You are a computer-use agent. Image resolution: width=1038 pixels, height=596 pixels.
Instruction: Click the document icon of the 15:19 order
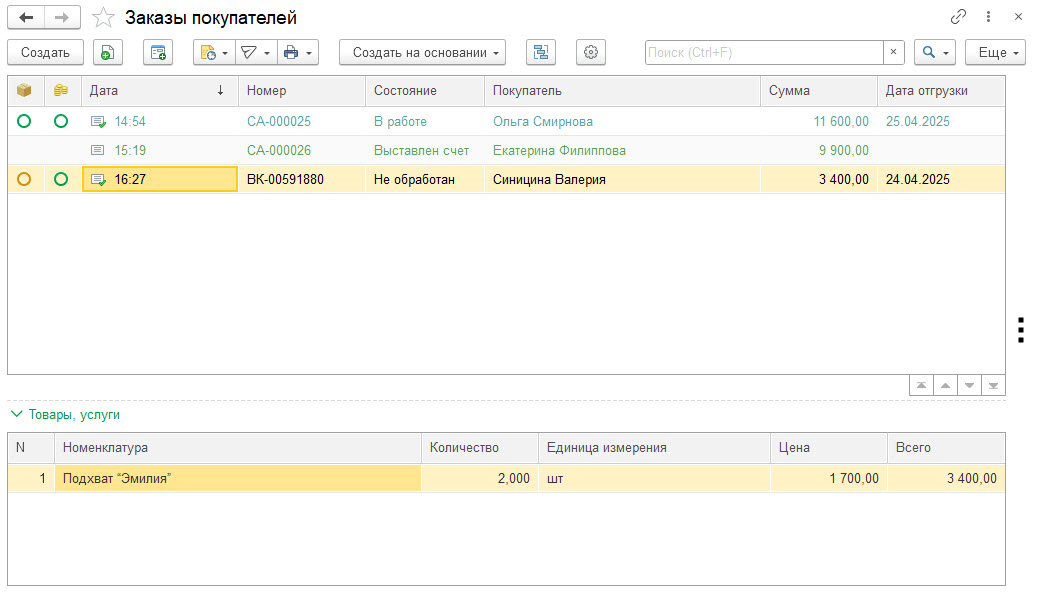97,150
